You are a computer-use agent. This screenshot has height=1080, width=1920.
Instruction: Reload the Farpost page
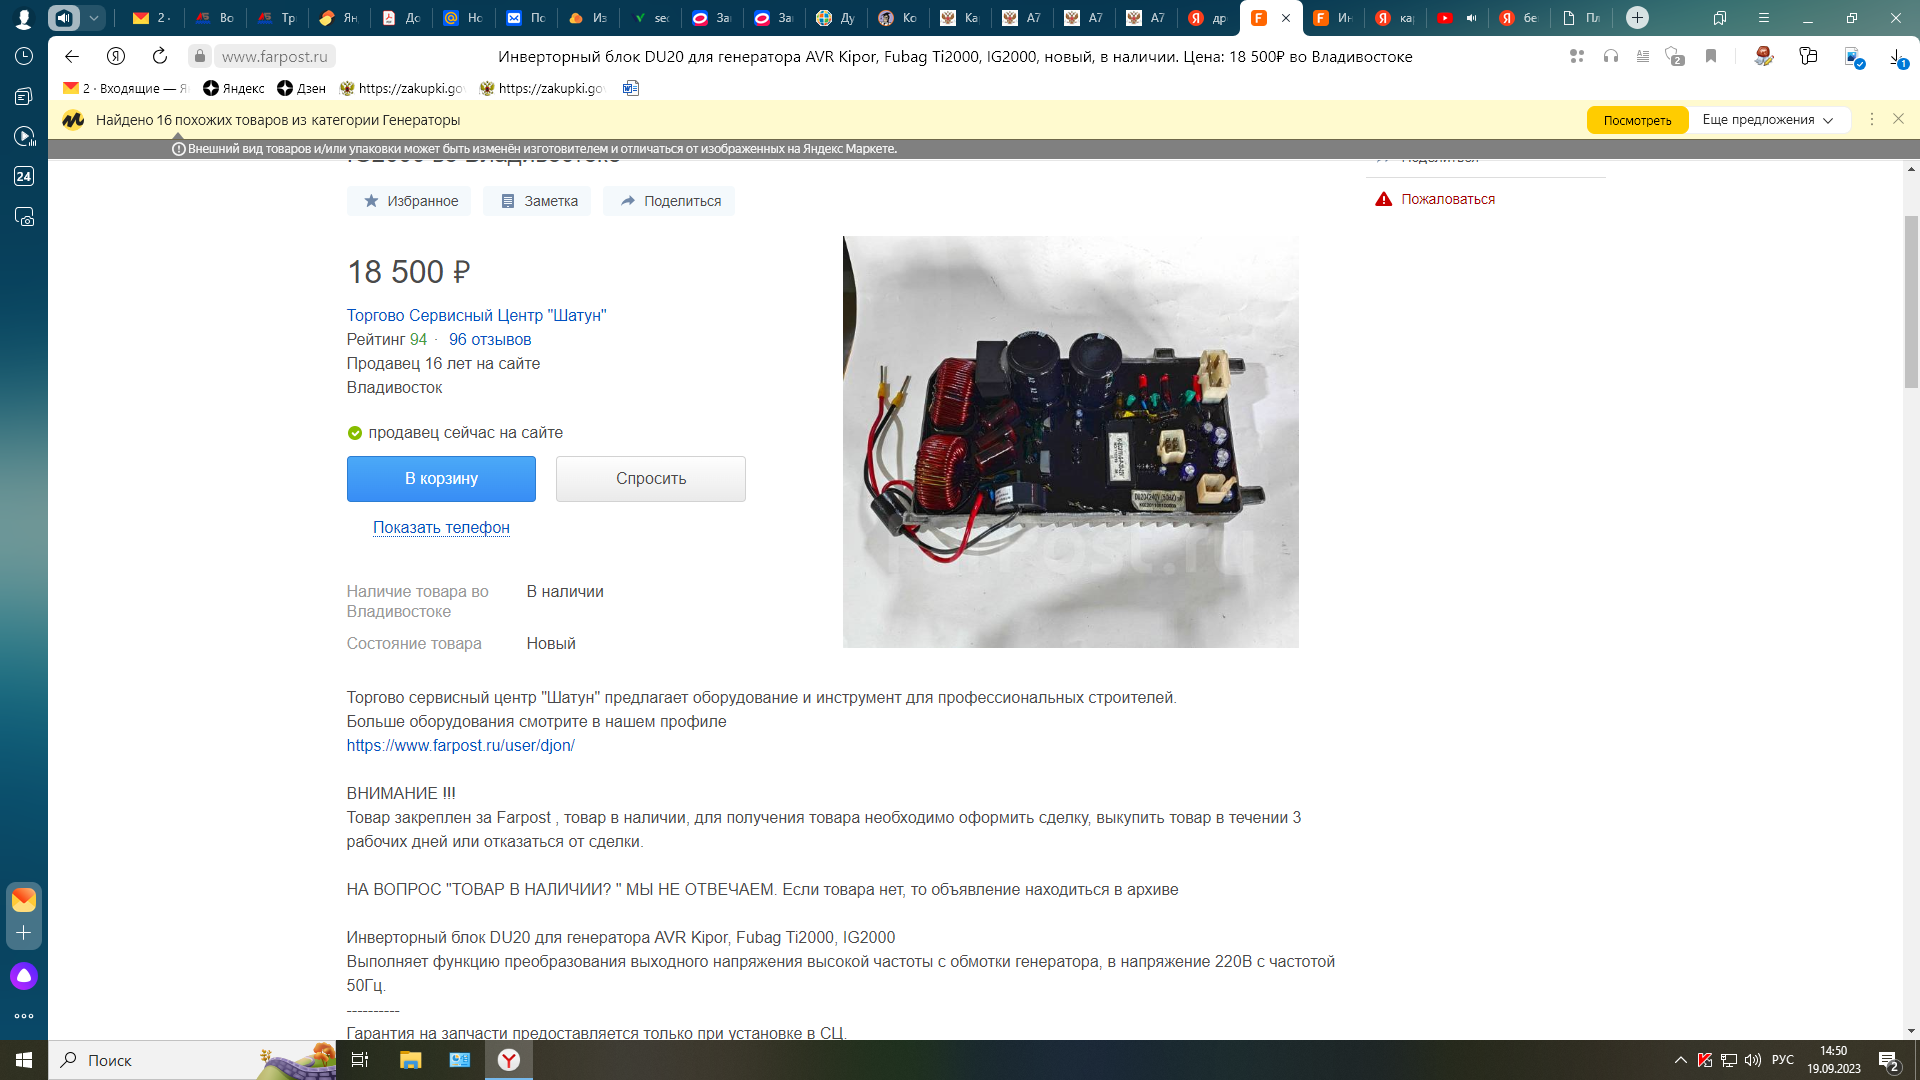(x=160, y=57)
